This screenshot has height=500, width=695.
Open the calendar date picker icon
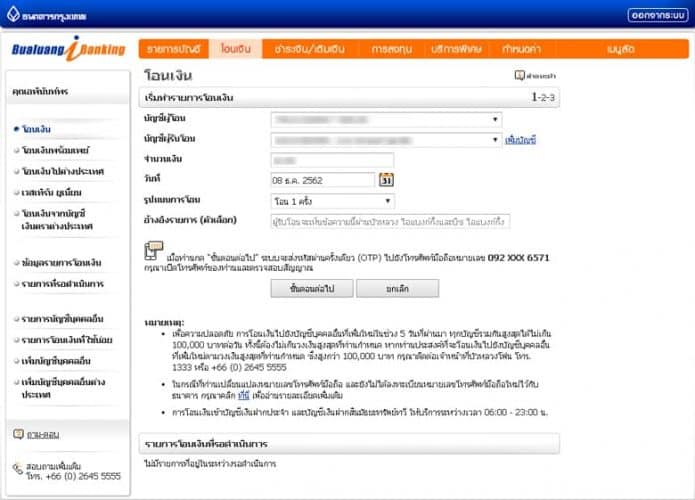387,180
